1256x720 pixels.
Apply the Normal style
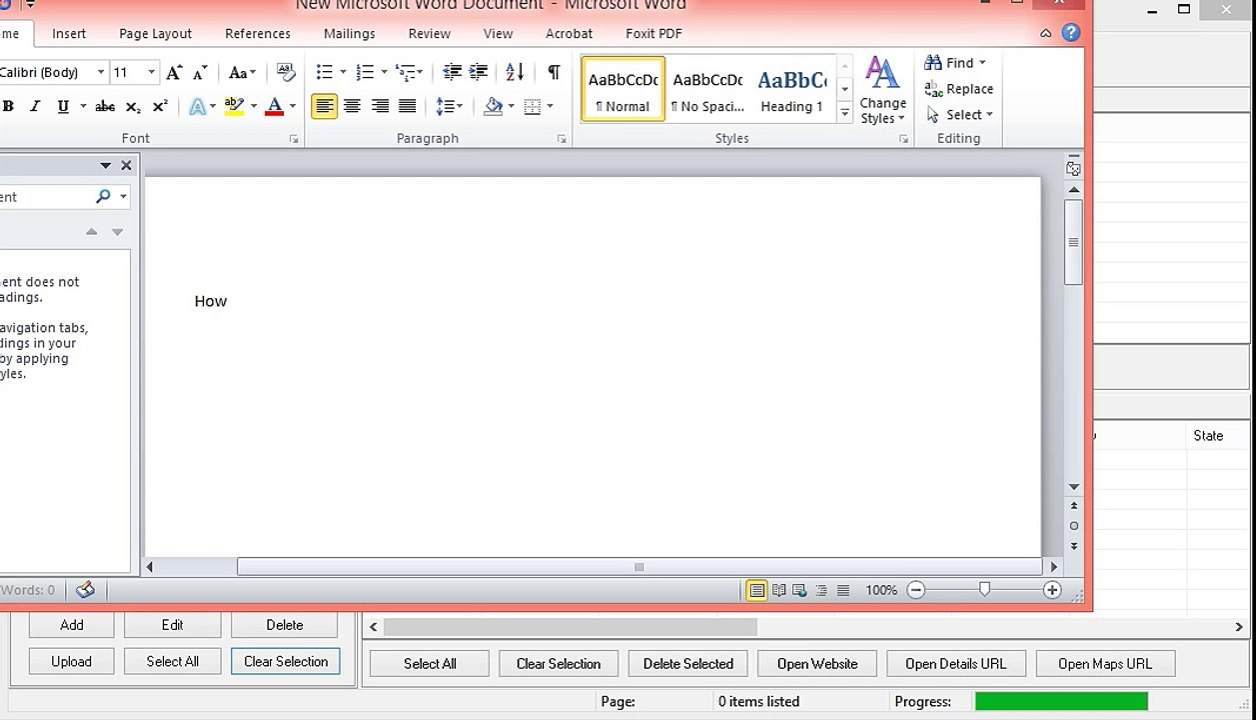(623, 89)
